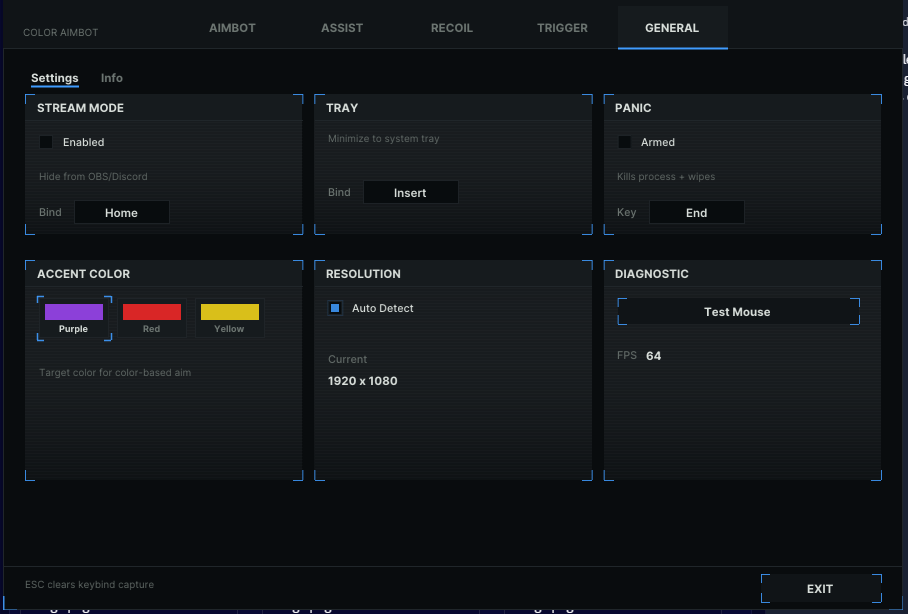Click the PANIC panel heading
This screenshot has height=614, width=908.
(633, 108)
